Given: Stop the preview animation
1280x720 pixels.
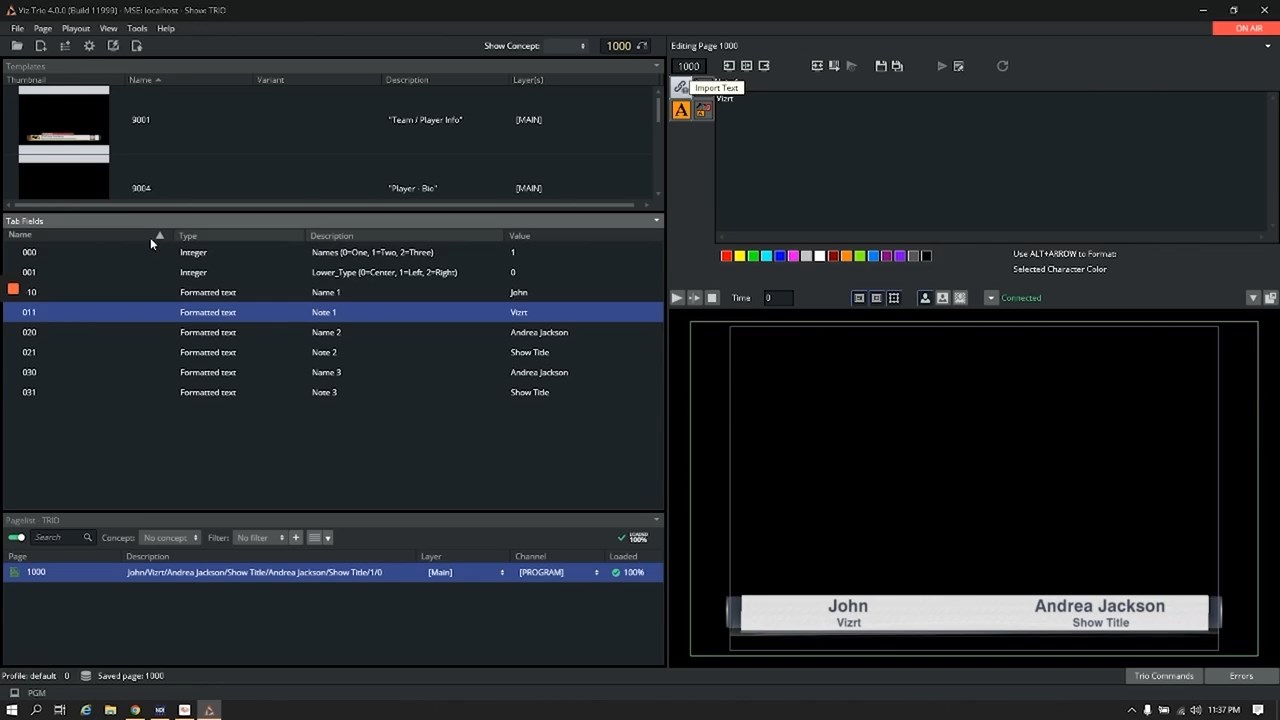Looking at the screenshot, I should pos(712,298).
